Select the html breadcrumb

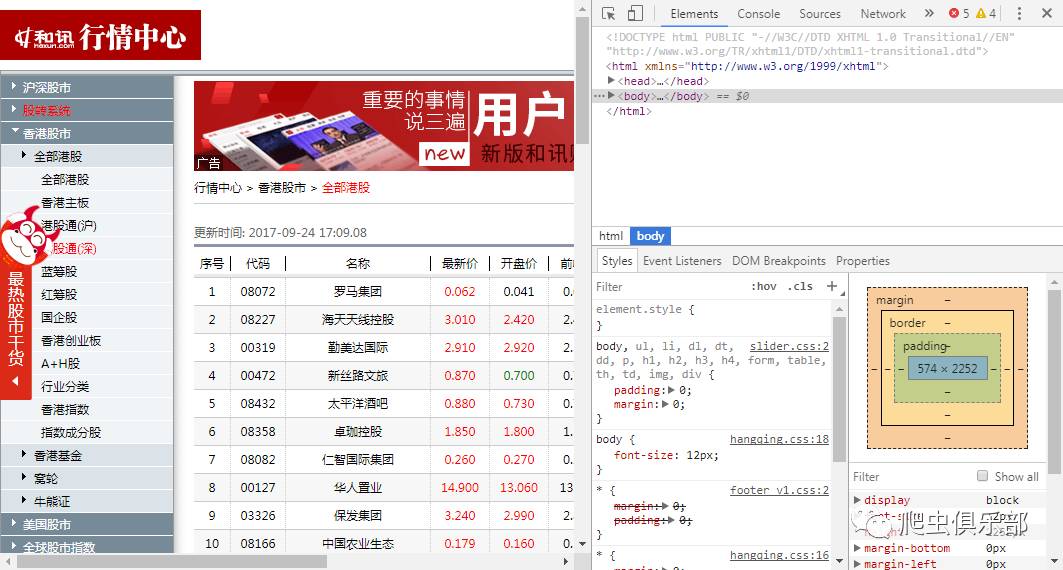610,236
